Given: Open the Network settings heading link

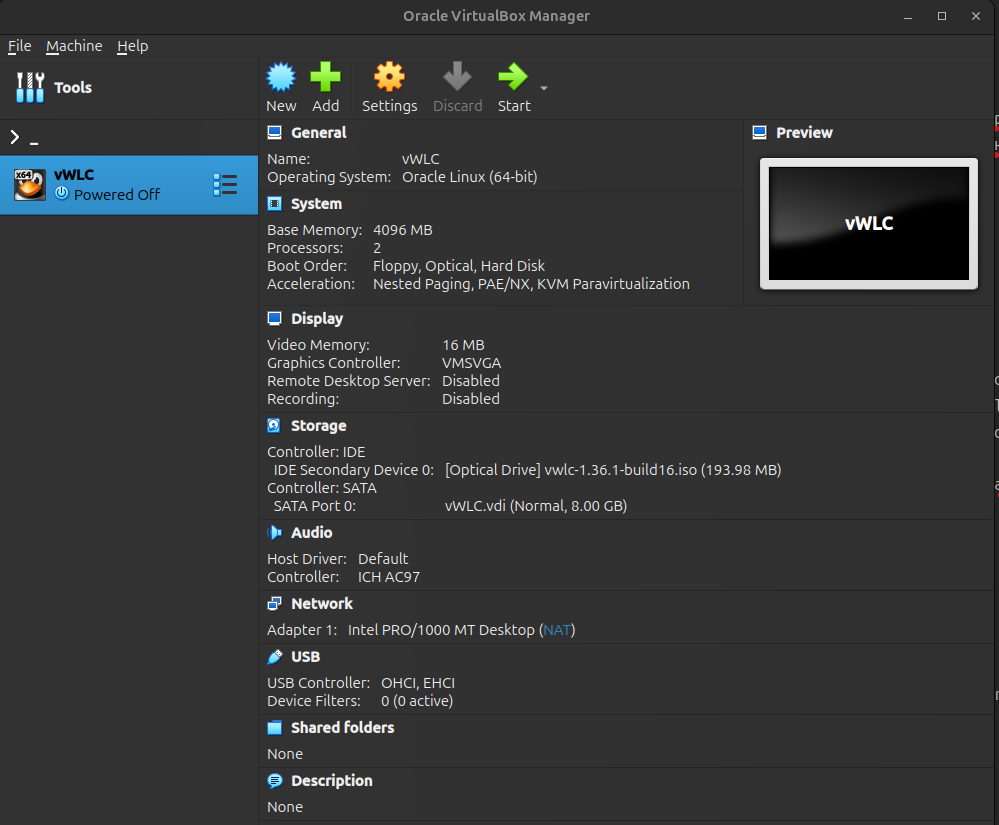Looking at the screenshot, I should tap(322, 603).
